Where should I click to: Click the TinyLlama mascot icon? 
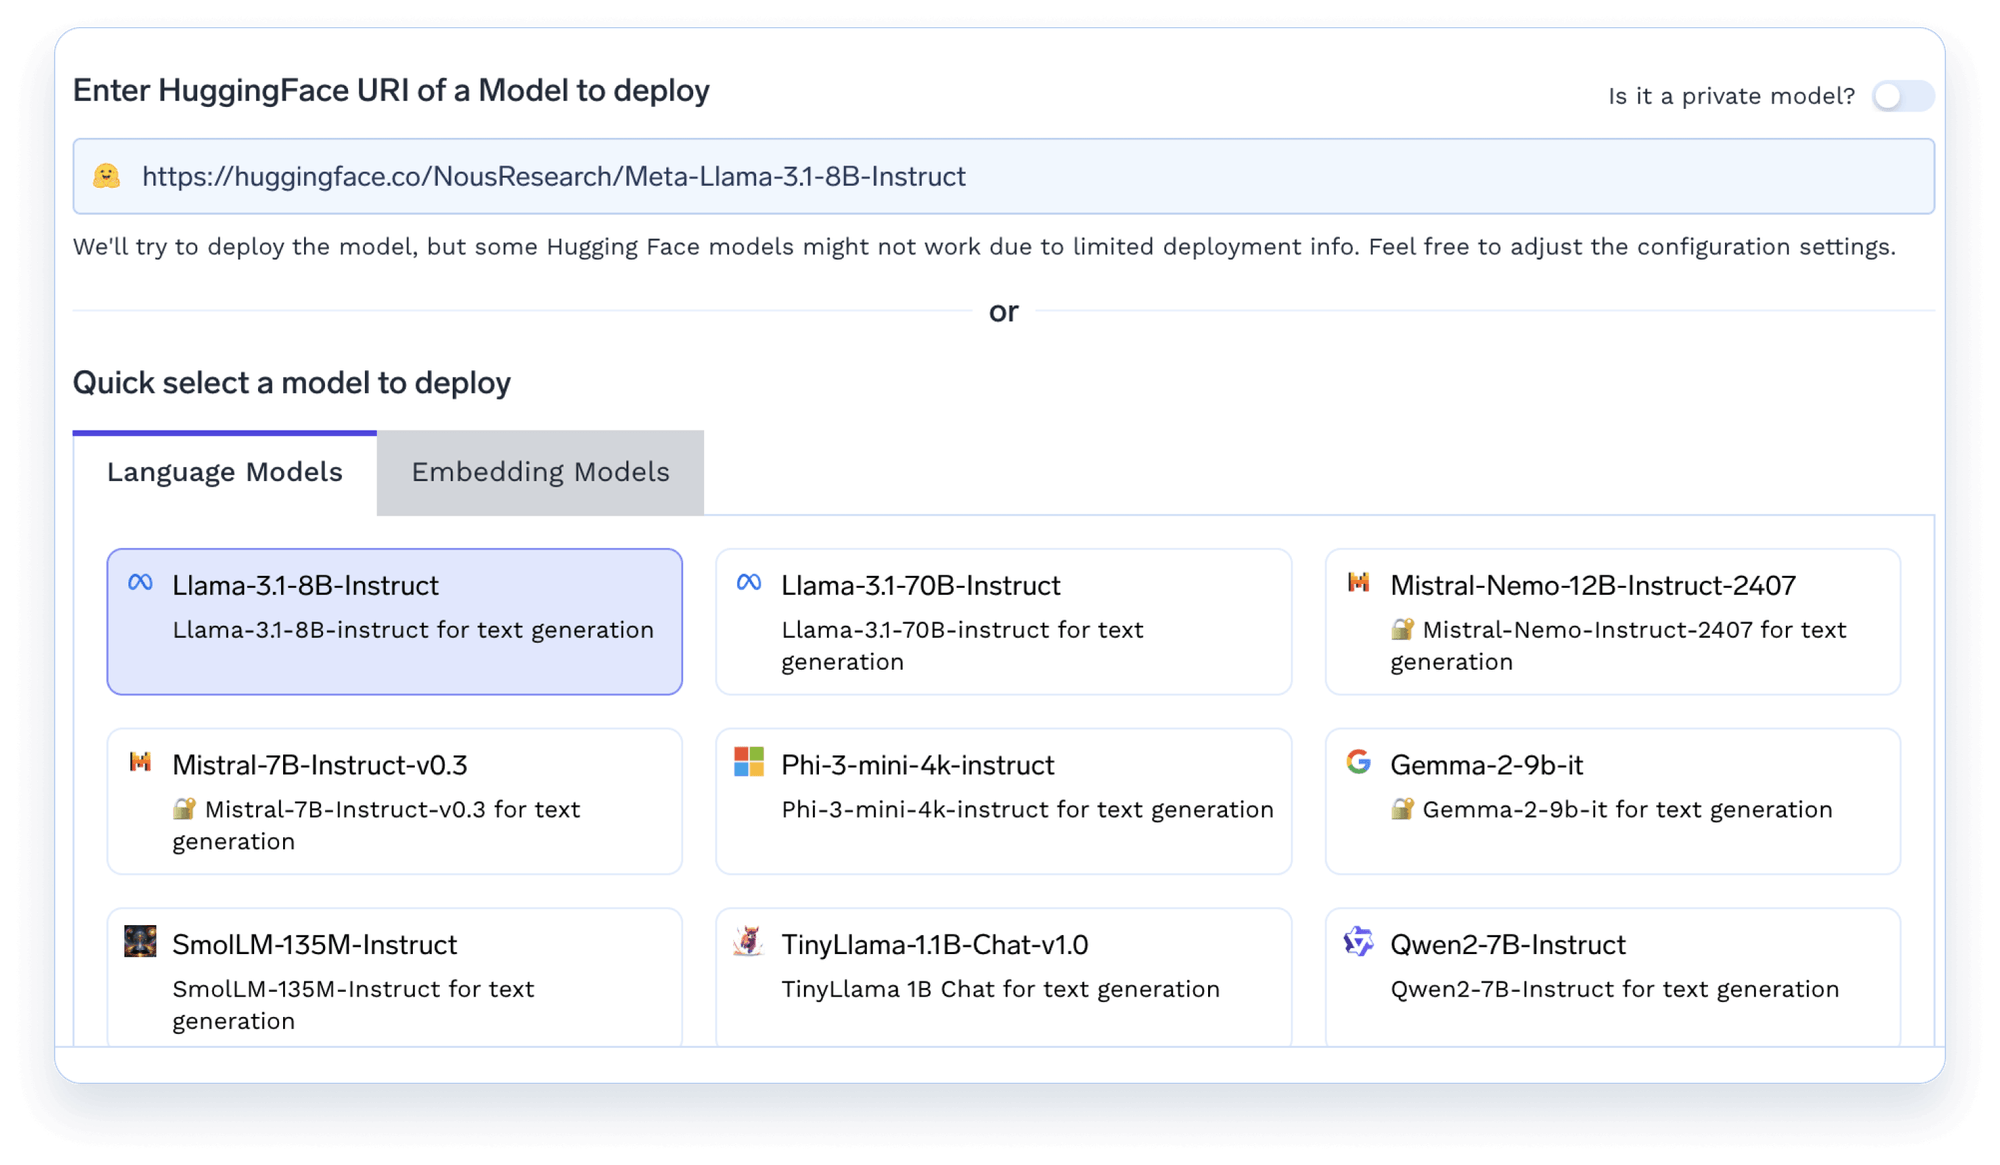click(x=748, y=940)
